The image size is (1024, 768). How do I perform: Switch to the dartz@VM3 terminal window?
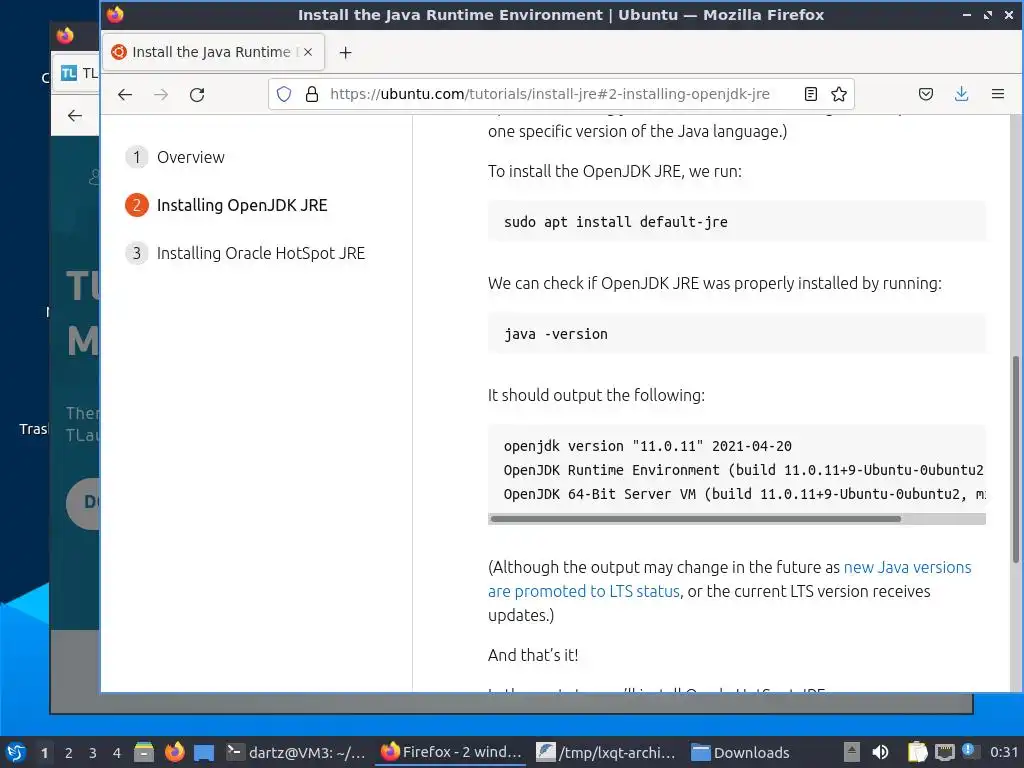click(x=296, y=752)
